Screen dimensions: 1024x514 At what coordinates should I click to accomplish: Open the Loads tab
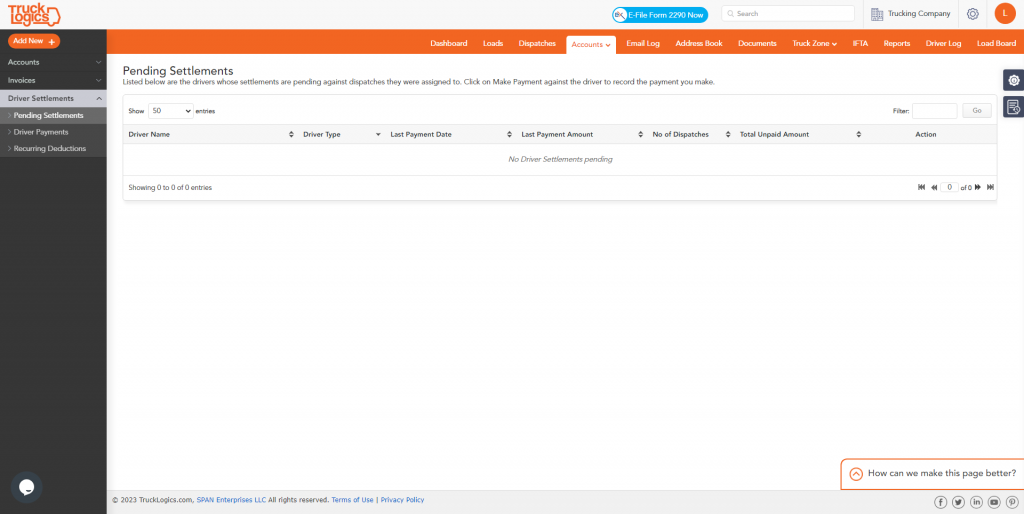[493, 44]
